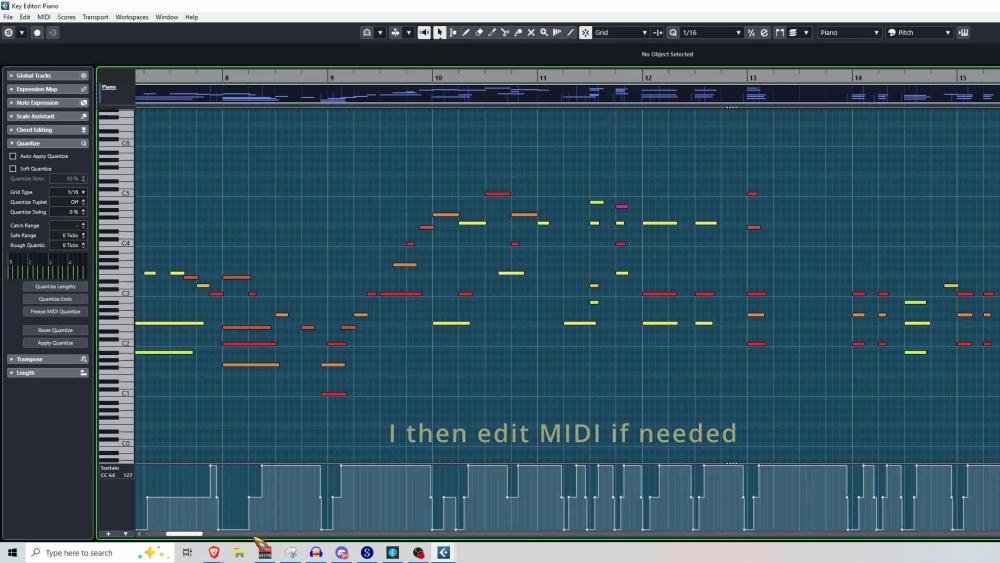Click the step input keyboard icon
The height and width of the screenshot is (563, 1000).
click(964, 33)
